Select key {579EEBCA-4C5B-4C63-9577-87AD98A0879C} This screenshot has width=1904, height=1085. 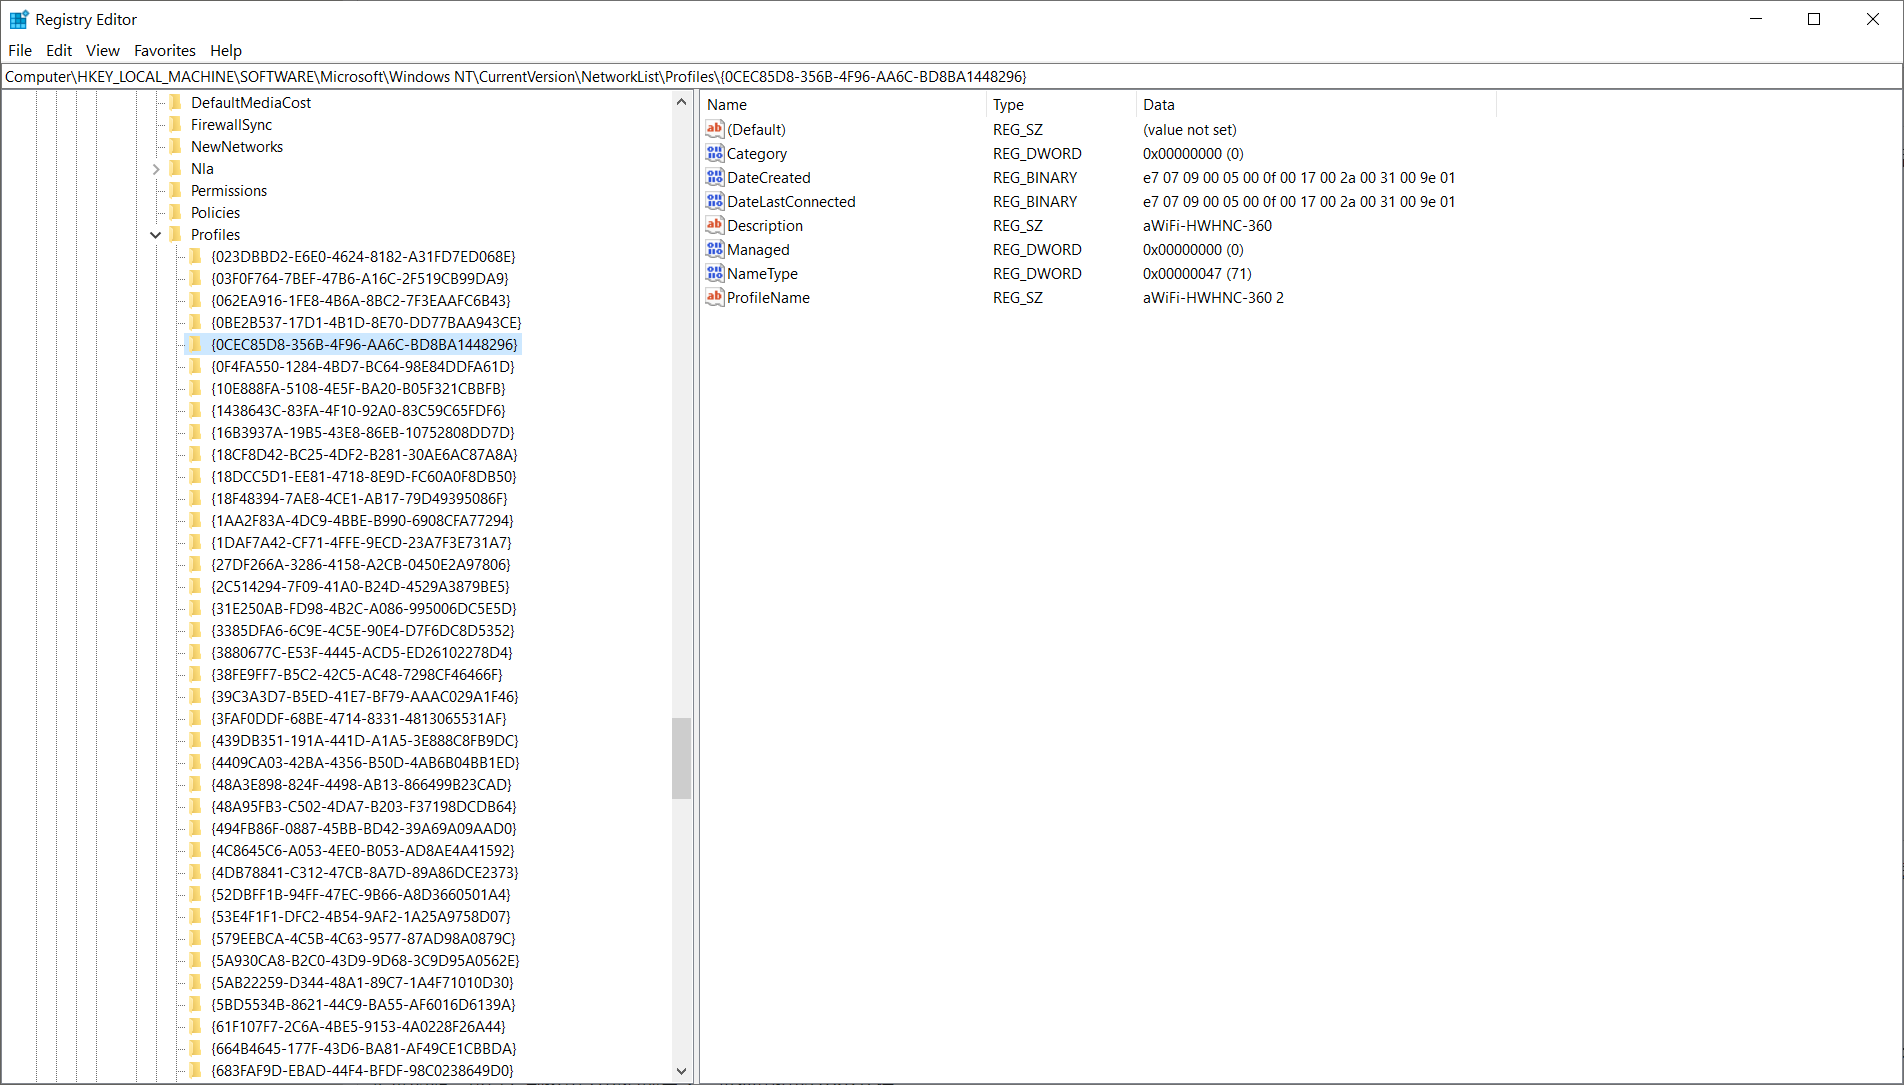pos(363,939)
